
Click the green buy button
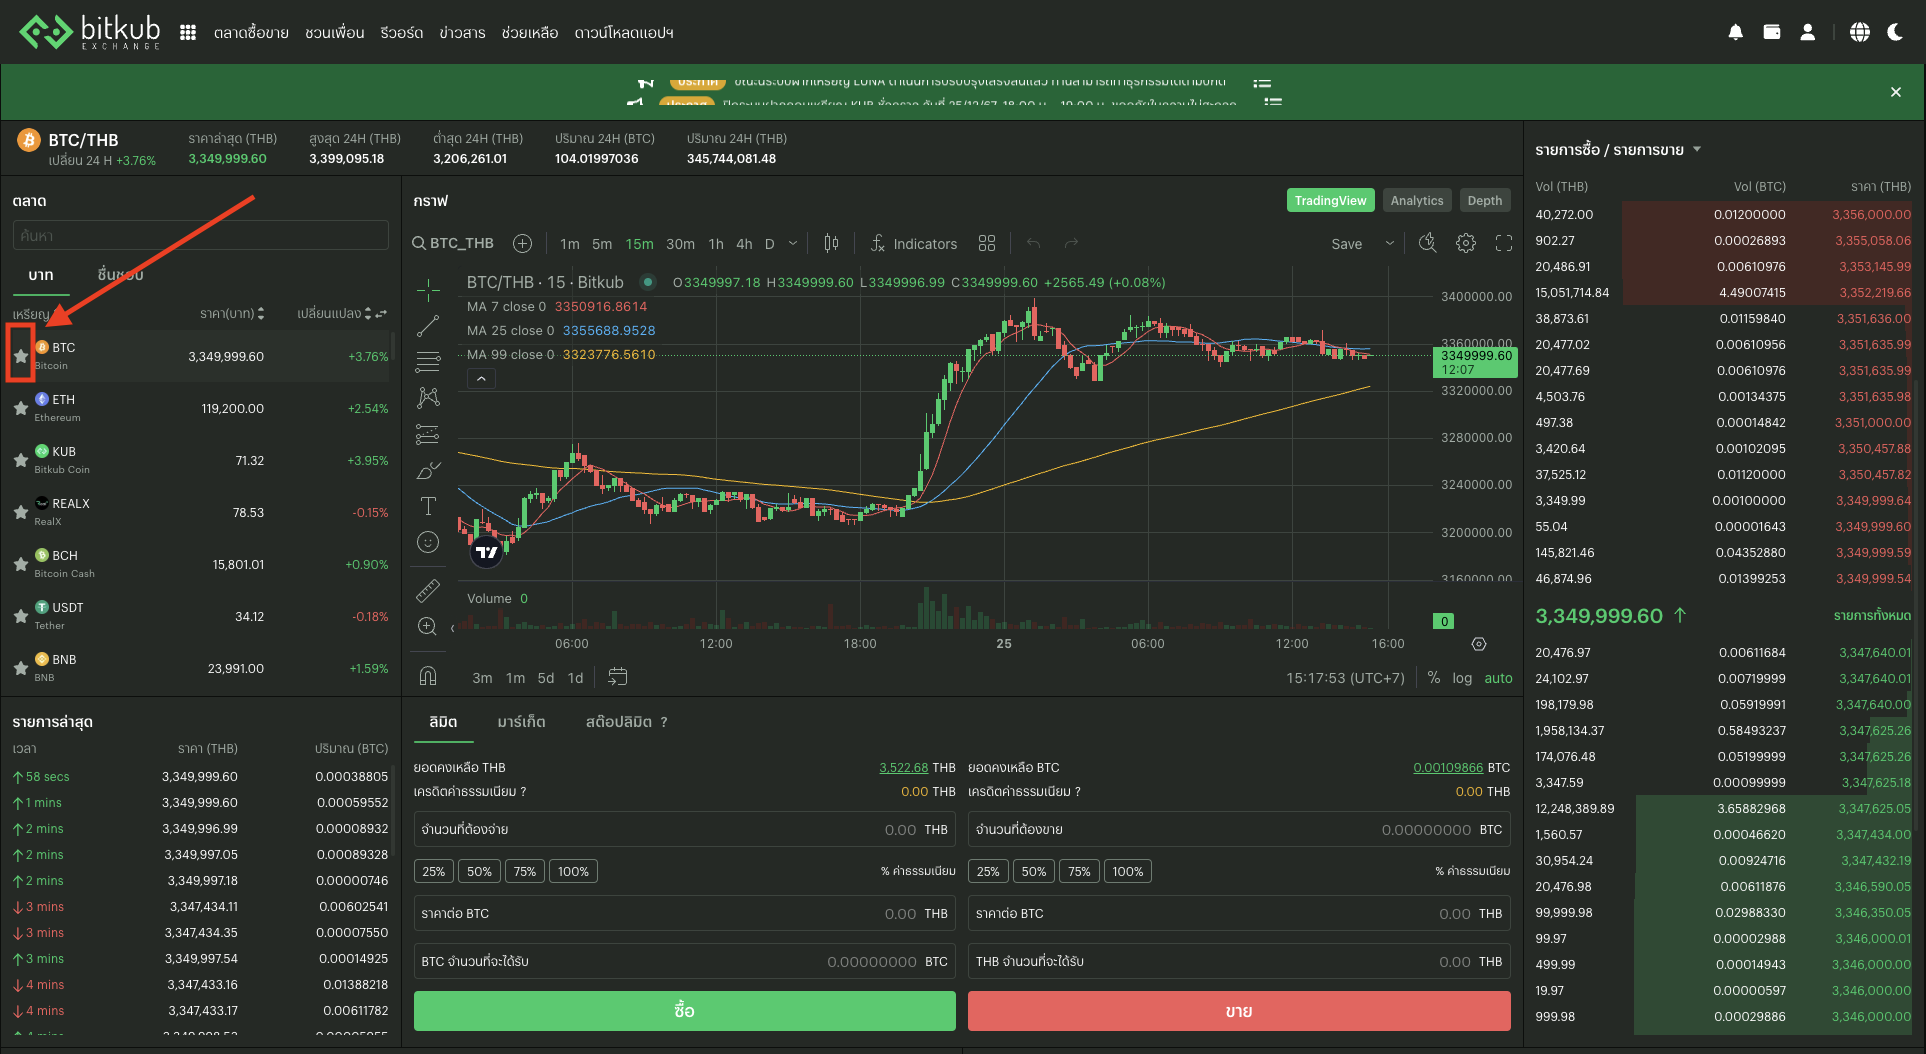point(684,1011)
